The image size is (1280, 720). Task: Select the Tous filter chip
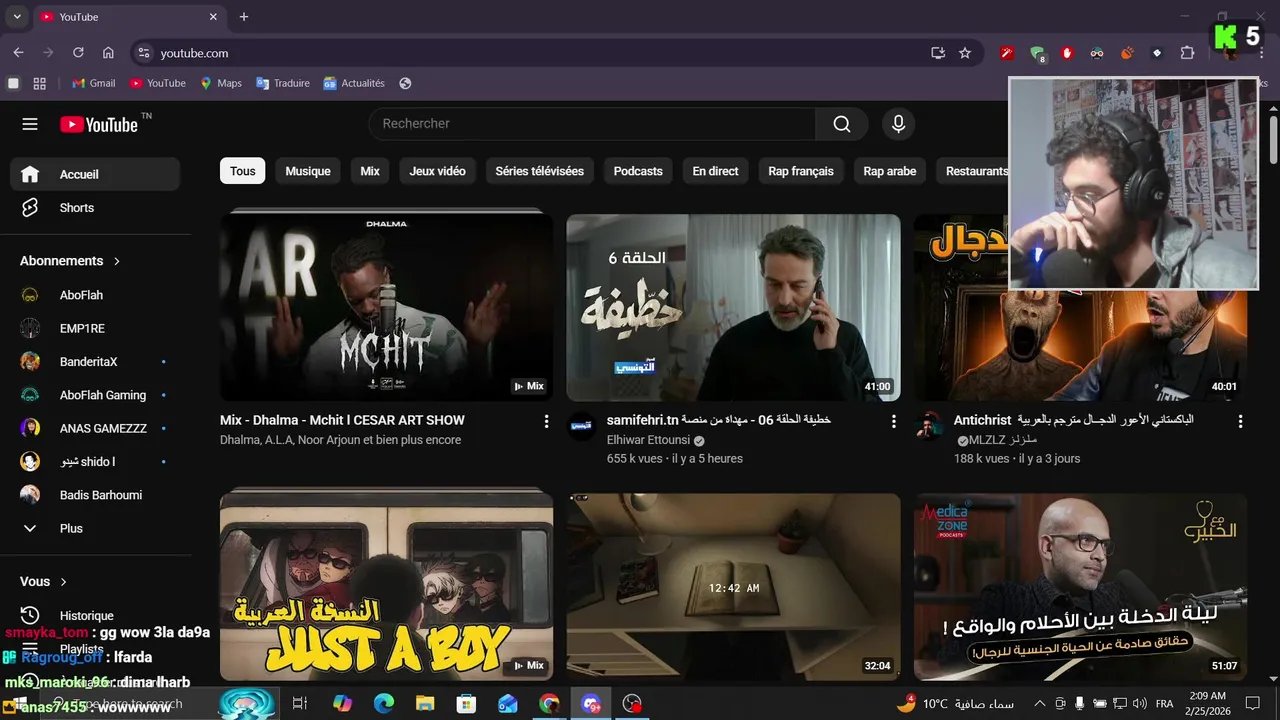242,171
